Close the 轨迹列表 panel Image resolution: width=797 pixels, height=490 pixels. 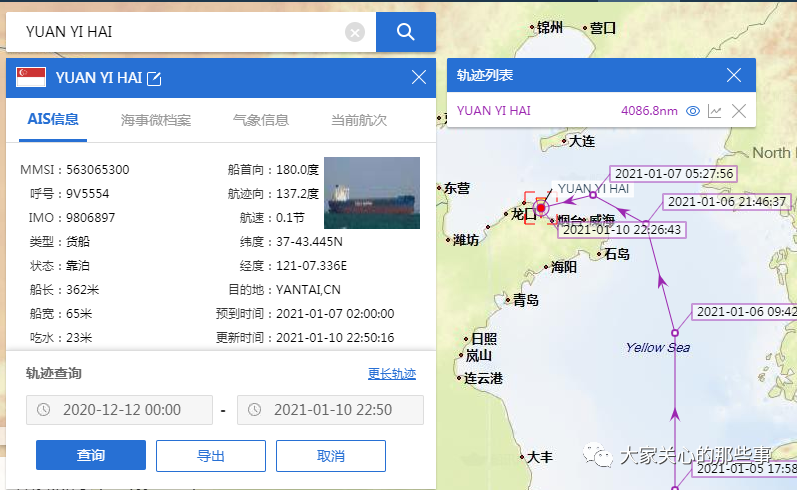click(x=733, y=75)
